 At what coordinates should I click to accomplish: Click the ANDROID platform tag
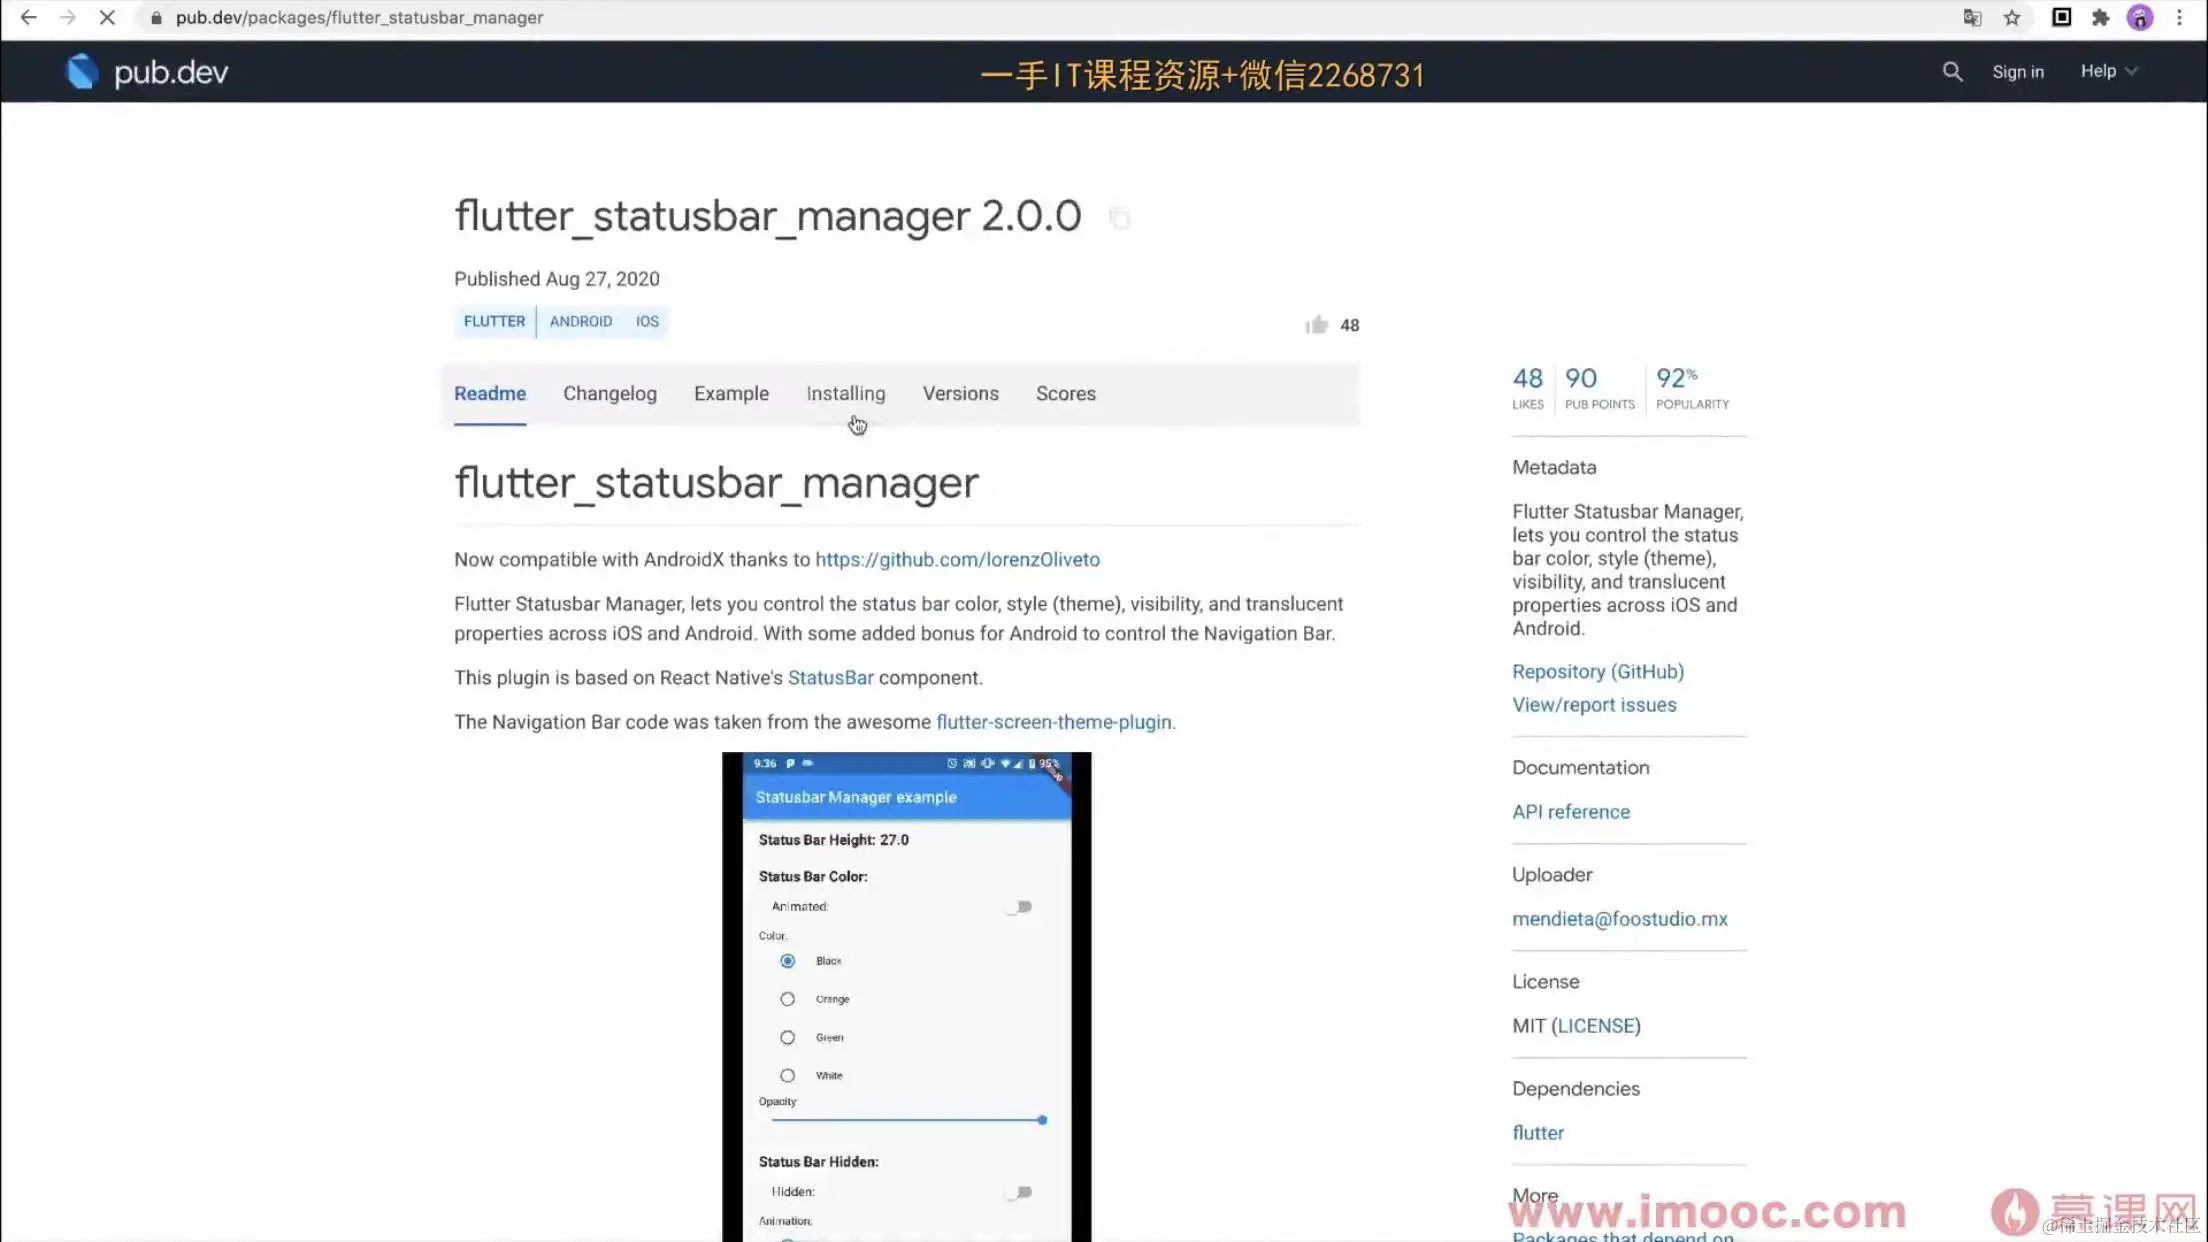(580, 321)
